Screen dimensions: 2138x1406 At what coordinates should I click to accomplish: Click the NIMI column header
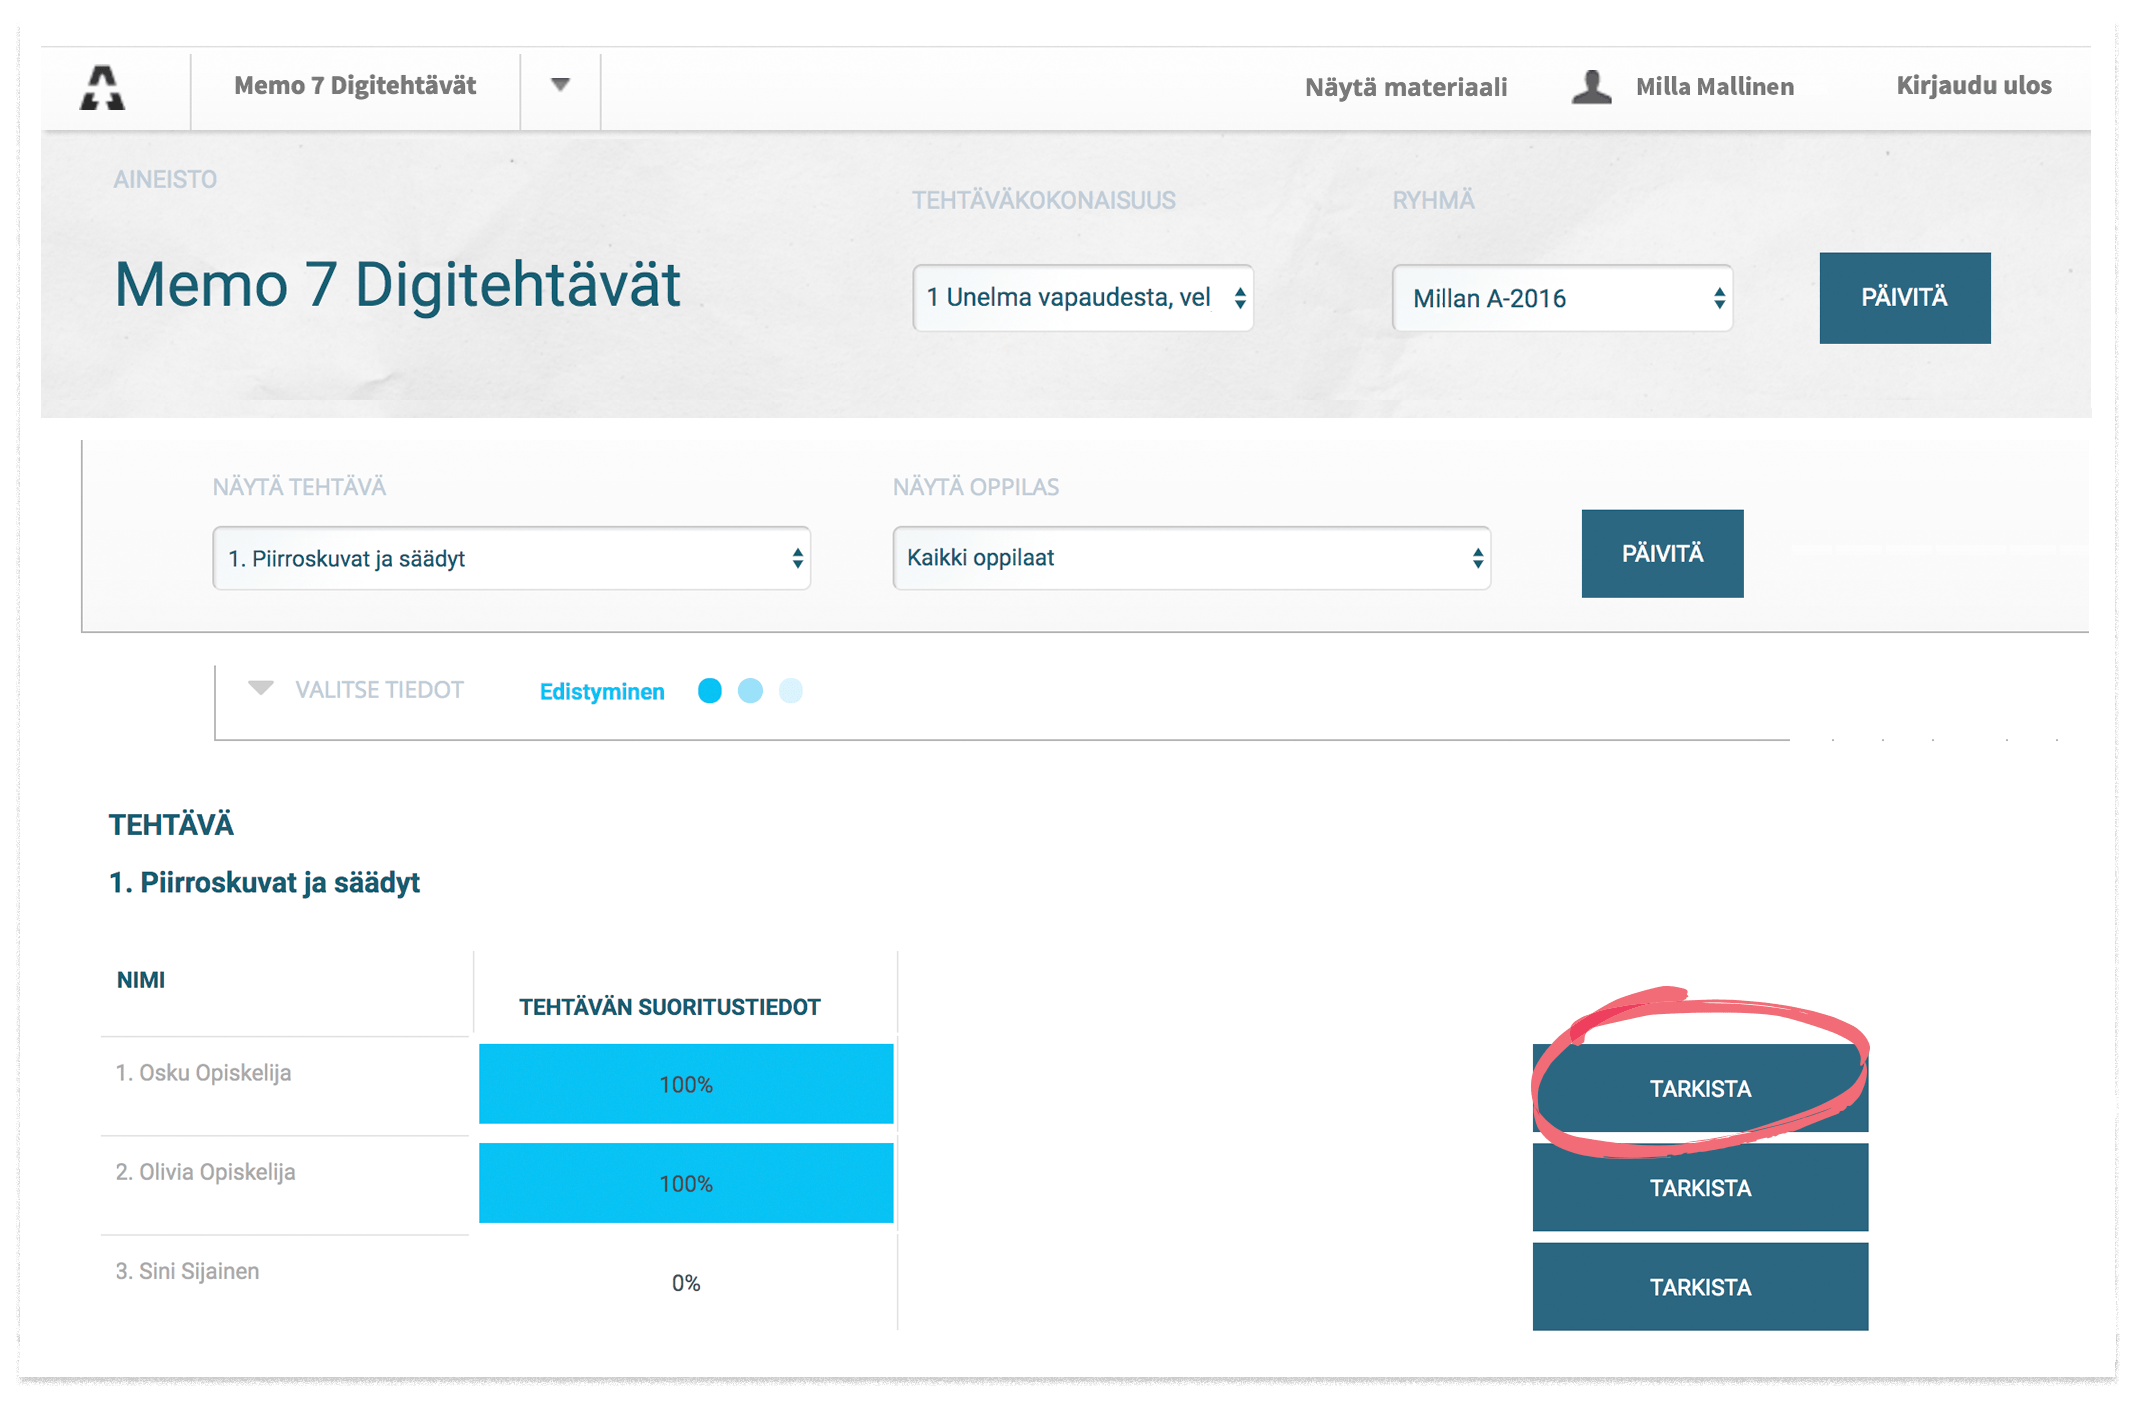pos(141,980)
